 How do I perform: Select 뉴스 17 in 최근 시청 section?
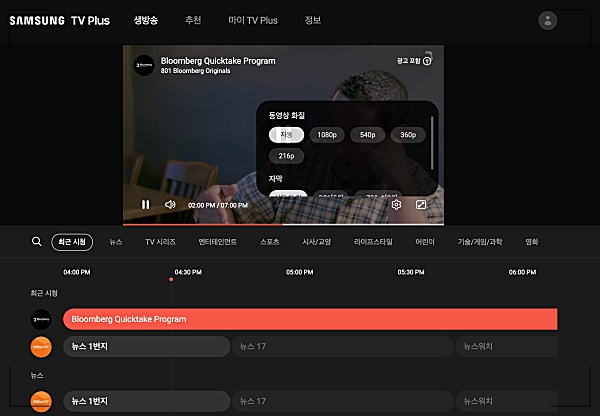343,347
